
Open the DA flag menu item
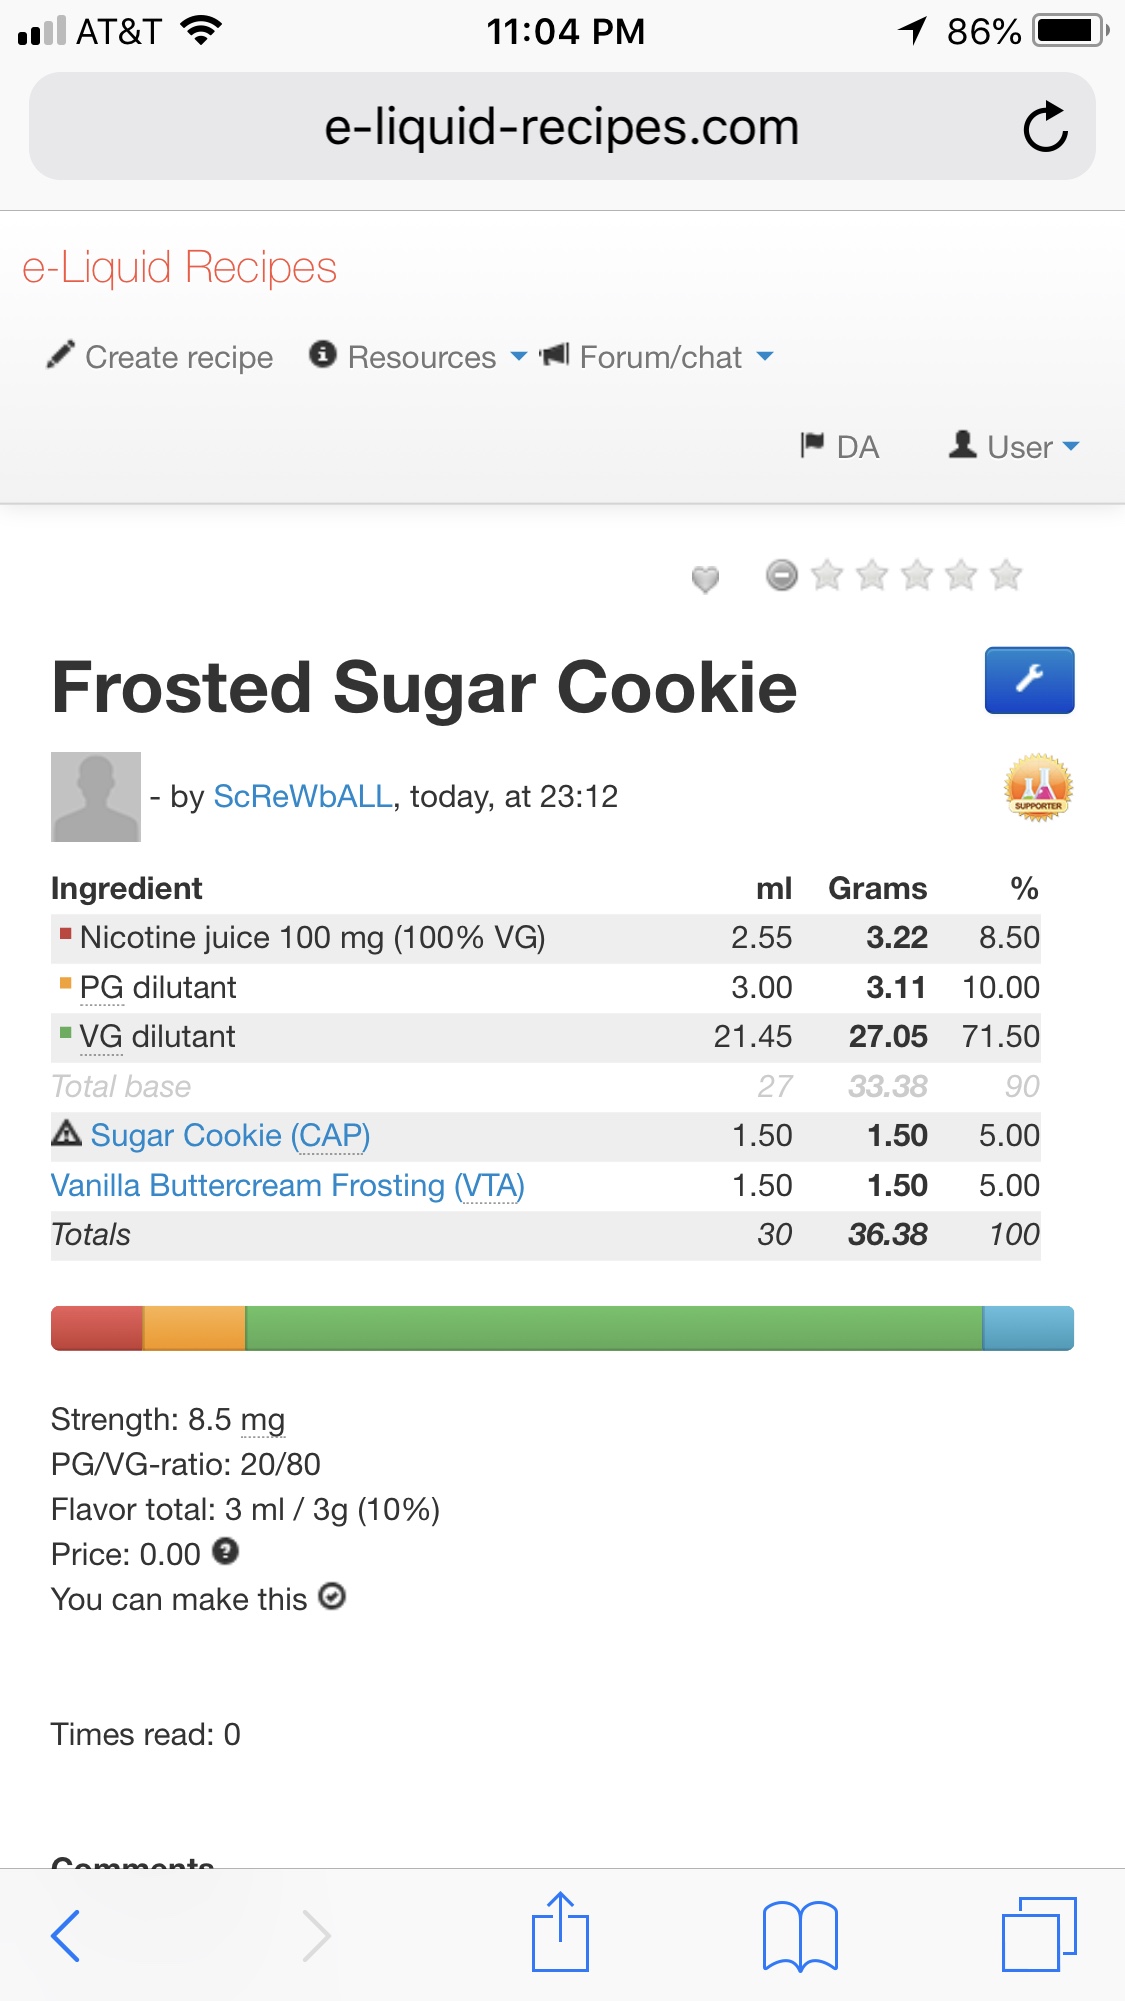pyautogui.click(x=840, y=446)
